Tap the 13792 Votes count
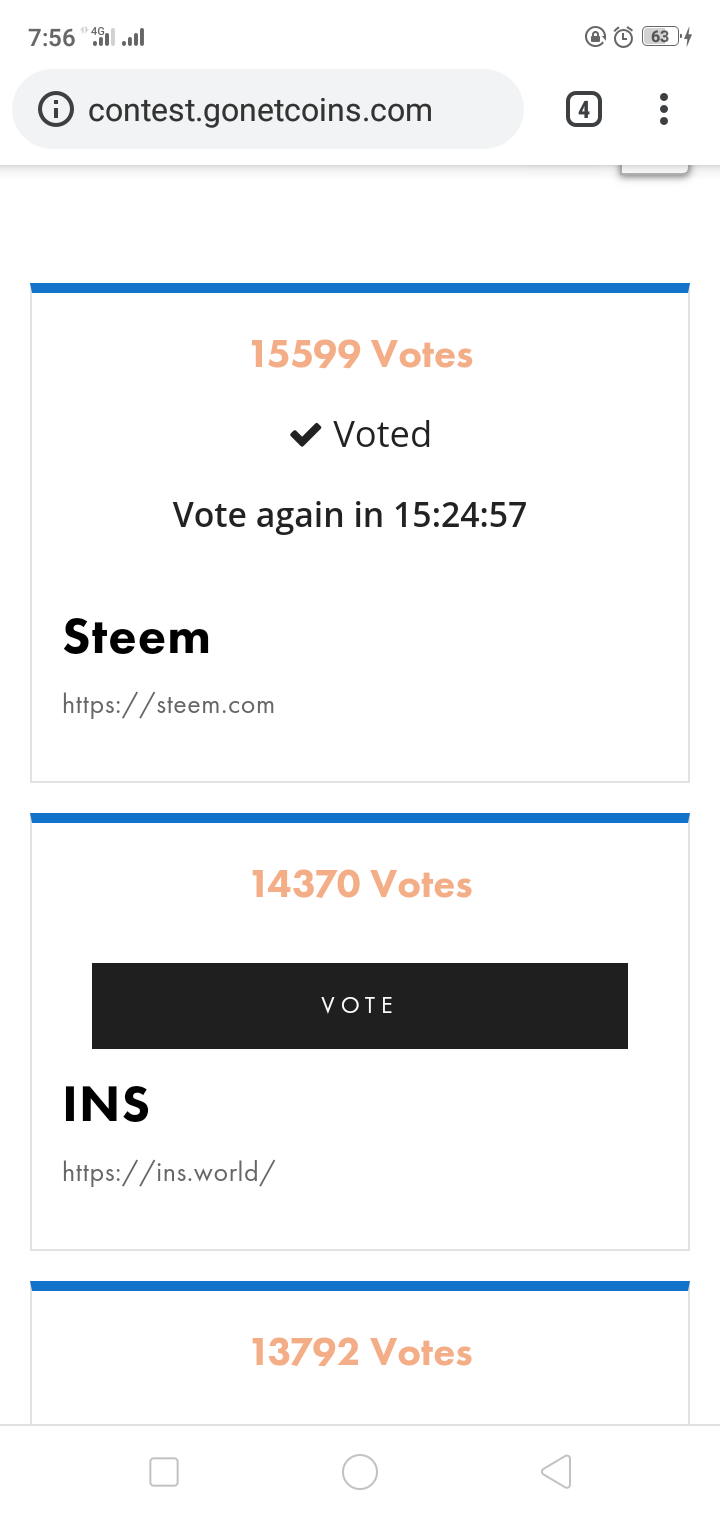The image size is (720, 1520). click(x=361, y=1352)
